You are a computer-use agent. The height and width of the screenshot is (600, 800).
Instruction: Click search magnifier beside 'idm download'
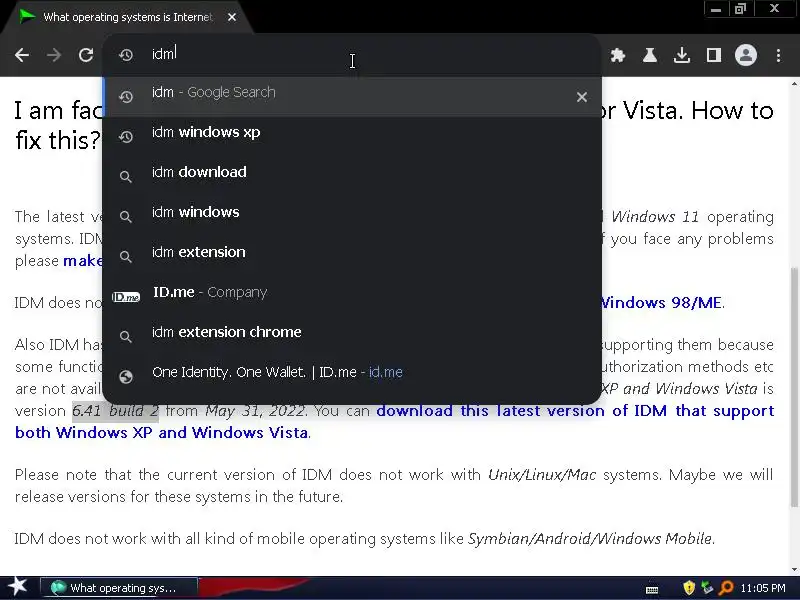point(126,177)
